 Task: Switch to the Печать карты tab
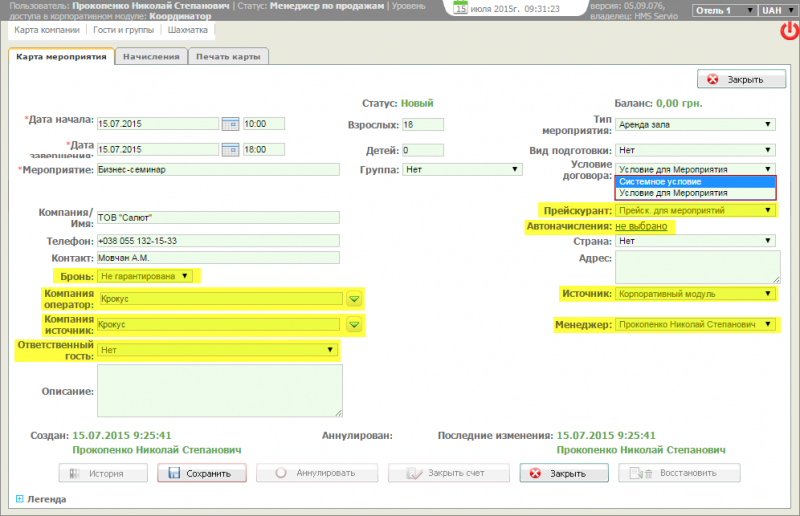(x=227, y=56)
